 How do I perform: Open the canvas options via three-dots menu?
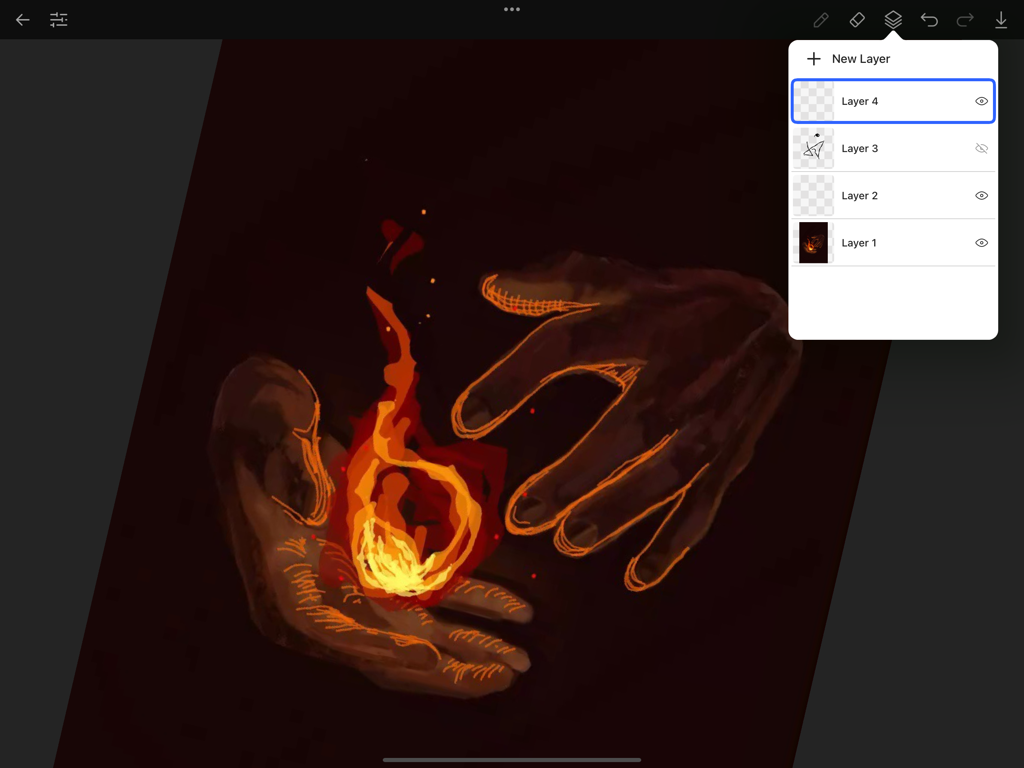[x=512, y=9]
